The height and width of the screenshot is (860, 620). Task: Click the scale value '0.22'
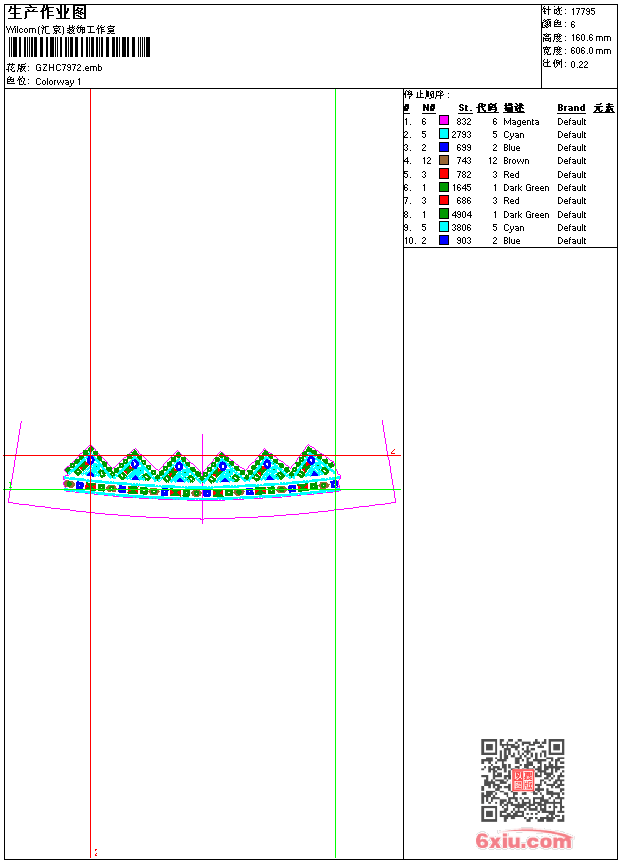pyautogui.click(x=579, y=65)
